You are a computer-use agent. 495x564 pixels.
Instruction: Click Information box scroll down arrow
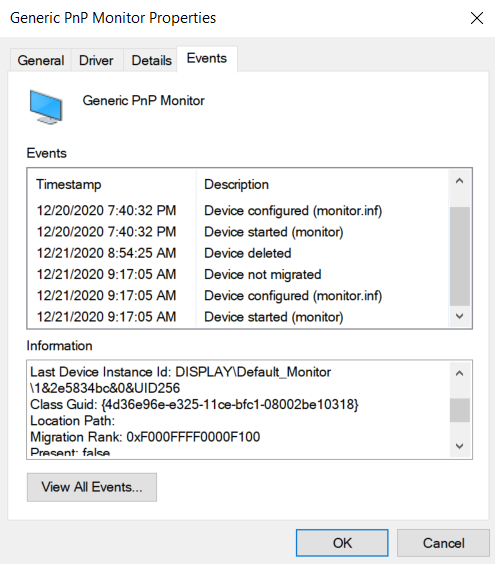coord(459,446)
